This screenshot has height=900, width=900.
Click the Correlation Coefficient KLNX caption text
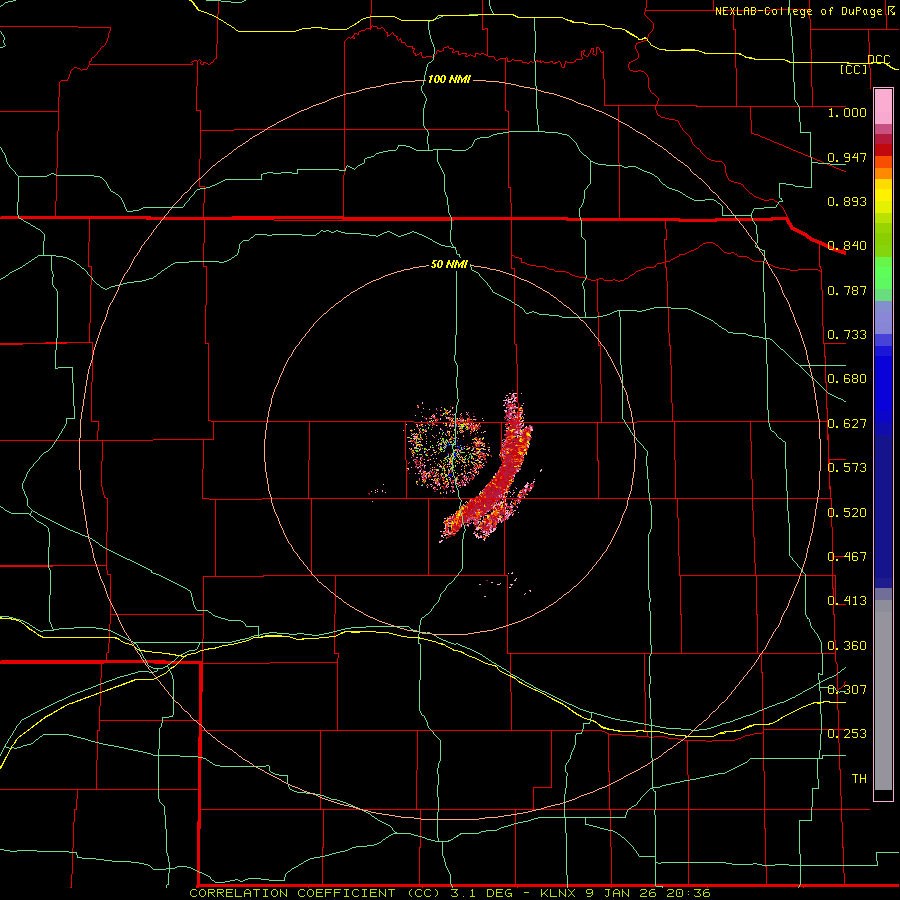click(449, 893)
